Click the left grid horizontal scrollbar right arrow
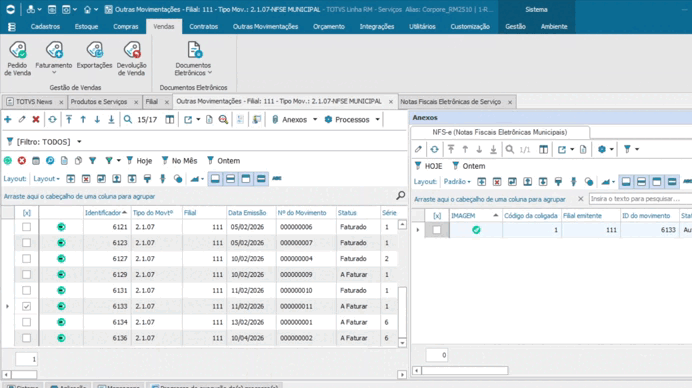This screenshot has height=388, width=692. coord(402,375)
